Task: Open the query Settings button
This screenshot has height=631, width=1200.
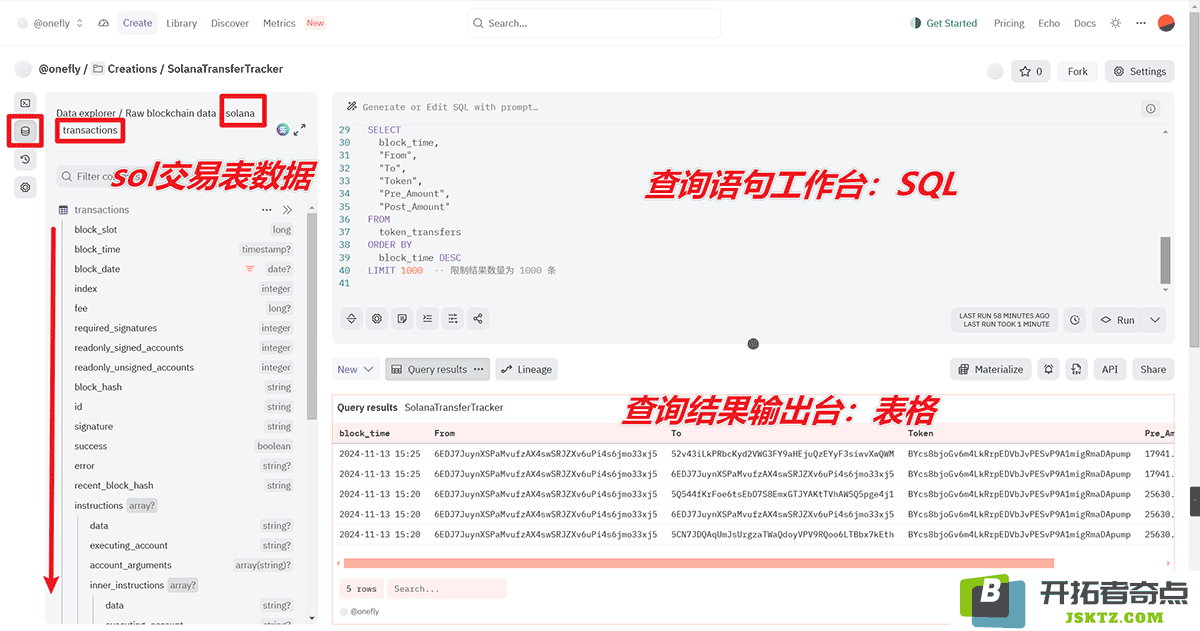Action: [x=1140, y=71]
